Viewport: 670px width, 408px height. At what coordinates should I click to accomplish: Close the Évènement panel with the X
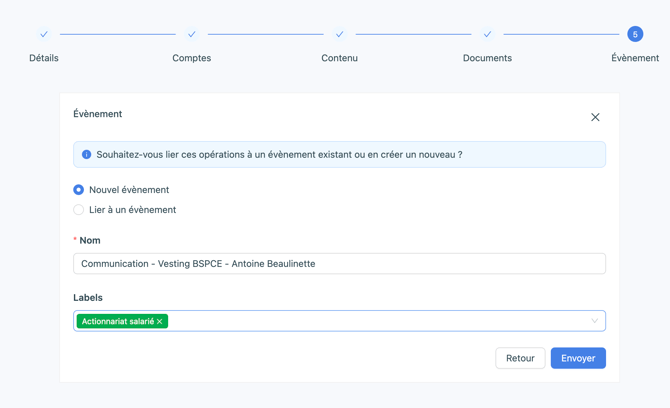(x=595, y=117)
